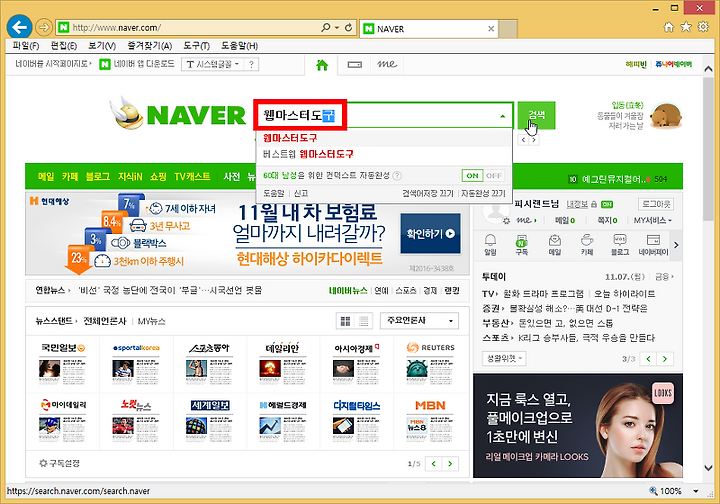Open the 시스템글꼴 font dropdown
The image size is (720, 504).
(213, 64)
